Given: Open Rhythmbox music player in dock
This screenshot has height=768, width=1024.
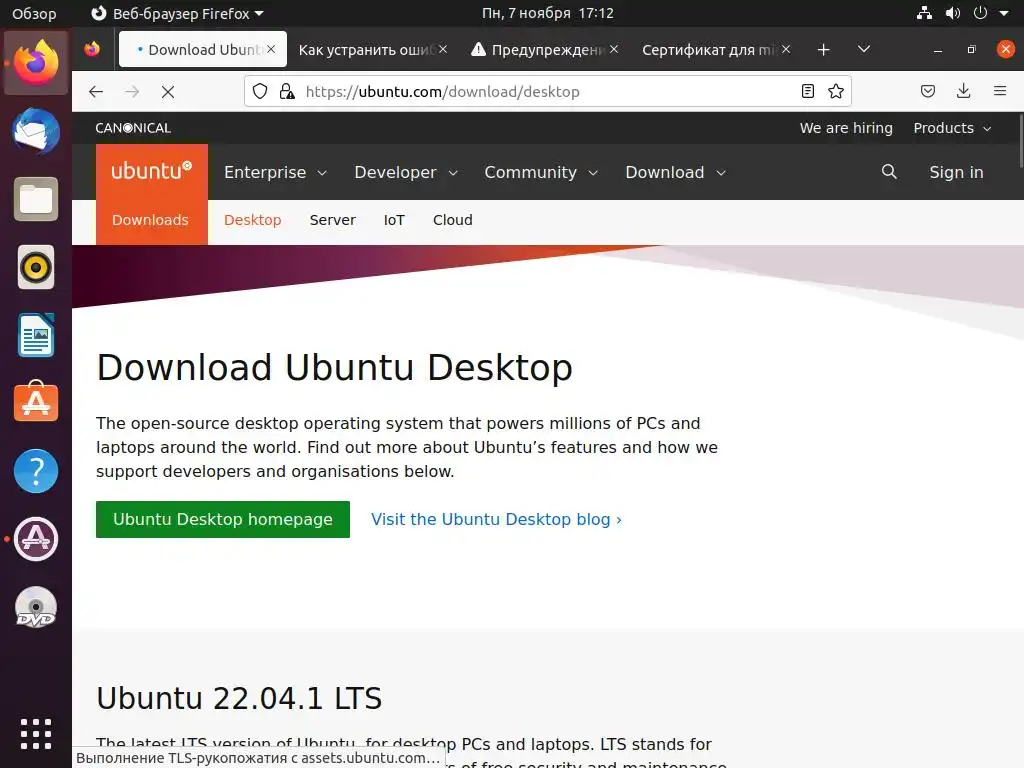Looking at the screenshot, I should [x=36, y=267].
